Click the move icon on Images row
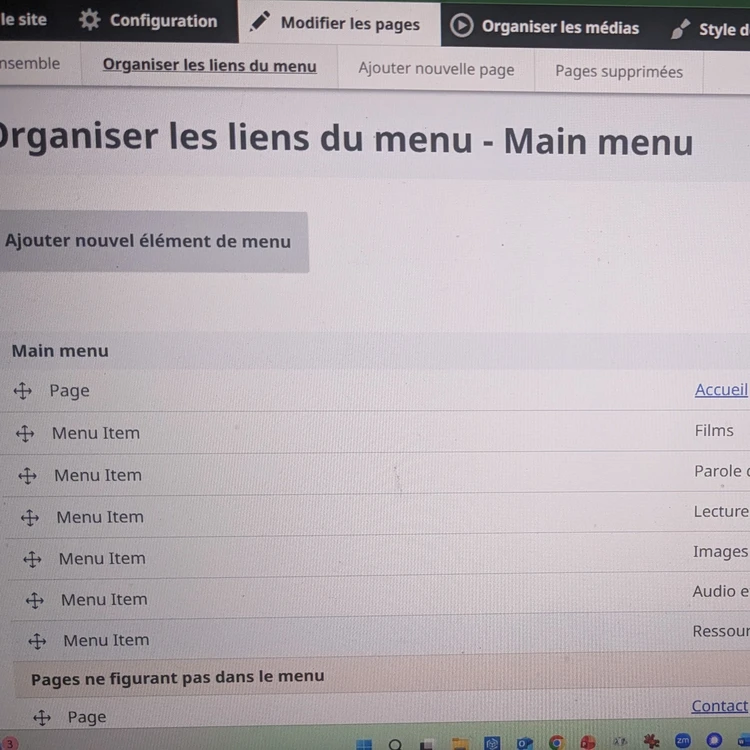The height and width of the screenshot is (750, 750). tap(32, 559)
